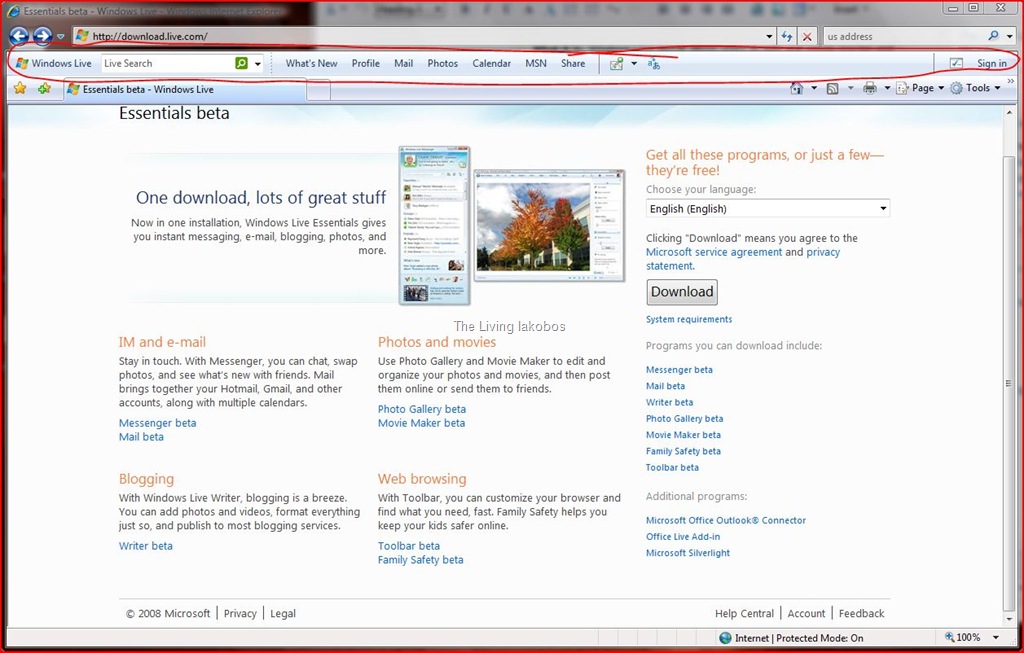Open Microsoft Office Outlook Connector link
Viewport: 1024px width, 653px height.
point(726,520)
